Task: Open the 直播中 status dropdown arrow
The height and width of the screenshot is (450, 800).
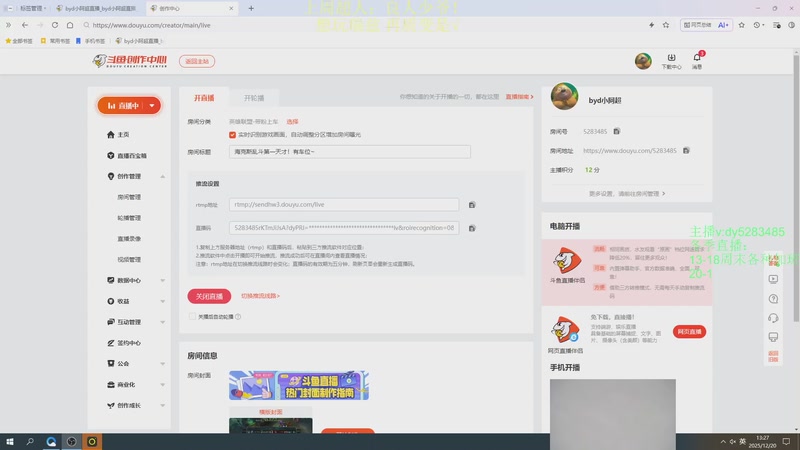Action: tap(152, 106)
